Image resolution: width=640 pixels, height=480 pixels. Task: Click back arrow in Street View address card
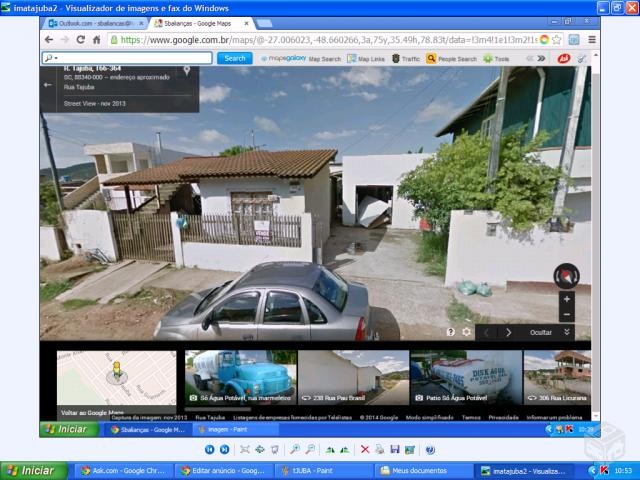coord(47,85)
